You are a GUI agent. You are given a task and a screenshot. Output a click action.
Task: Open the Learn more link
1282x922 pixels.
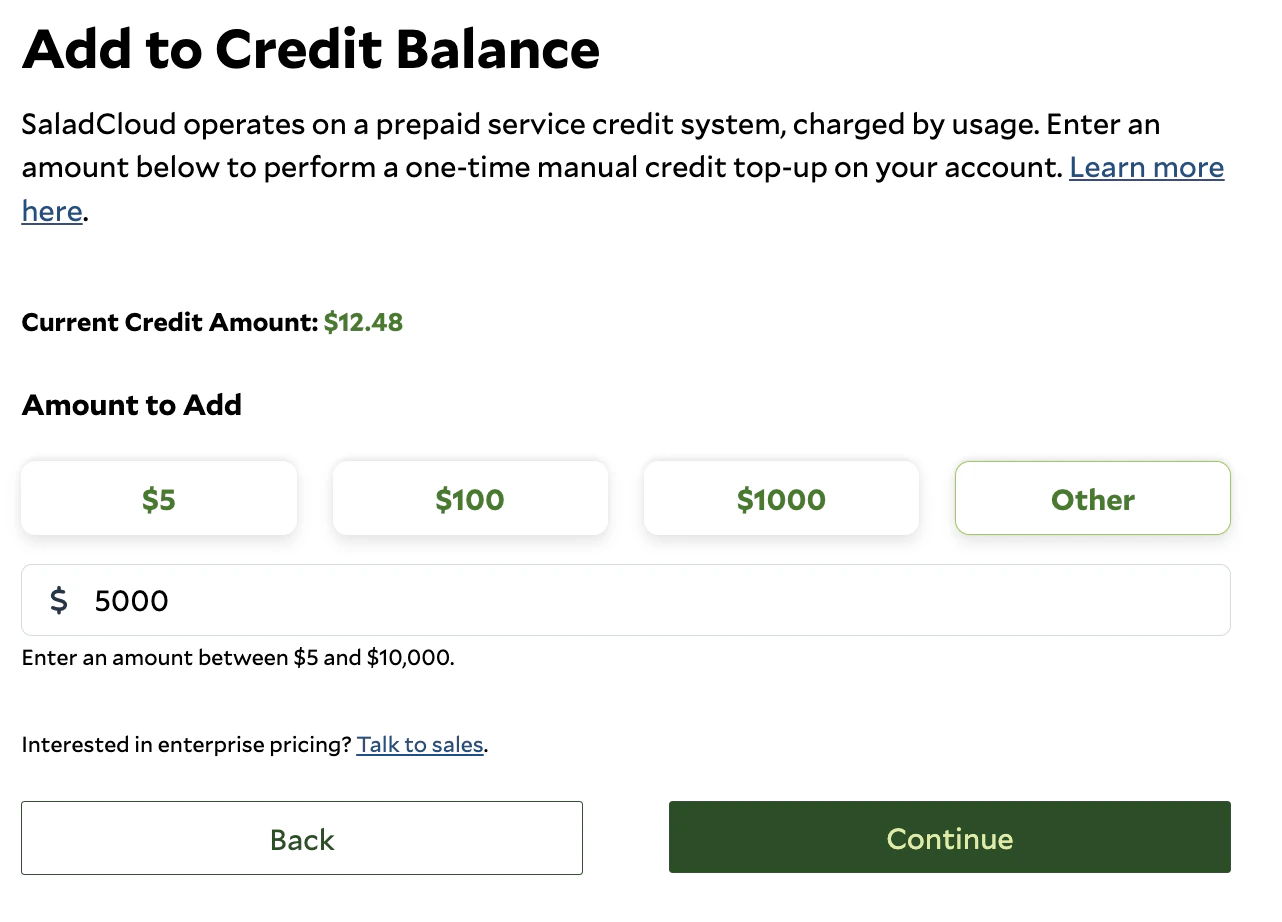1147,167
